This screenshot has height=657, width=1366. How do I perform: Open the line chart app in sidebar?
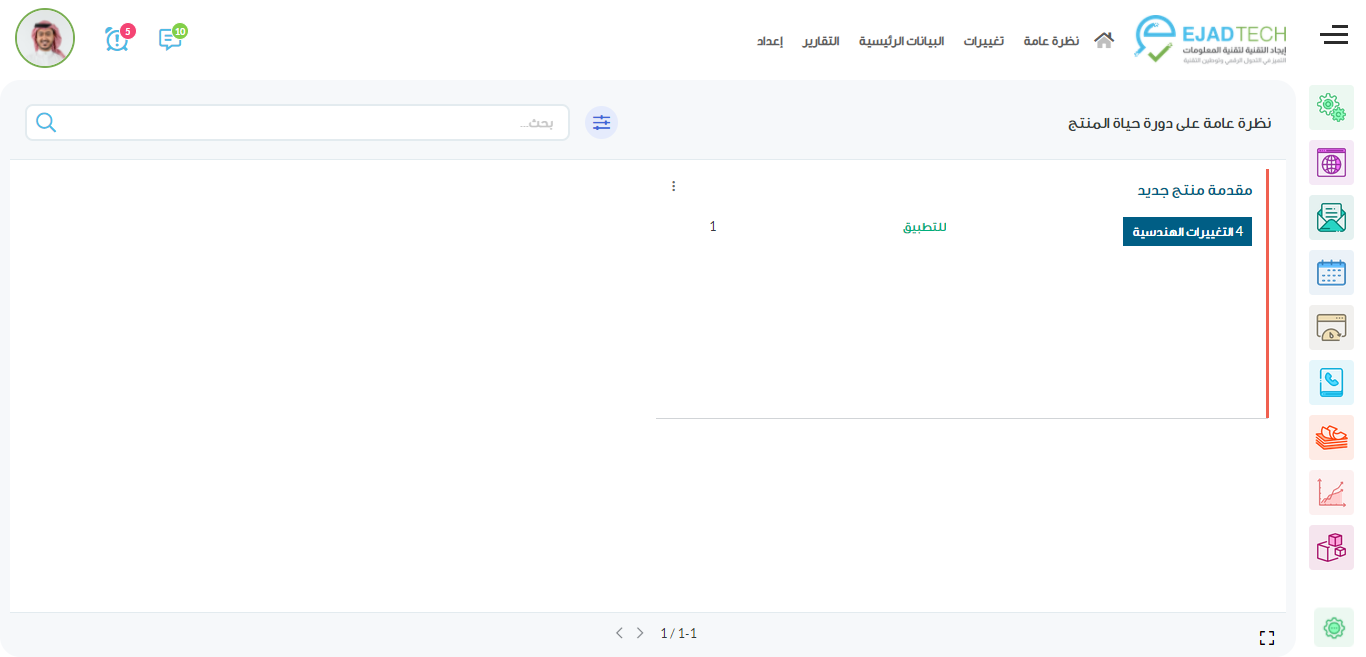pyautogui.click(x=1331, y=492)
